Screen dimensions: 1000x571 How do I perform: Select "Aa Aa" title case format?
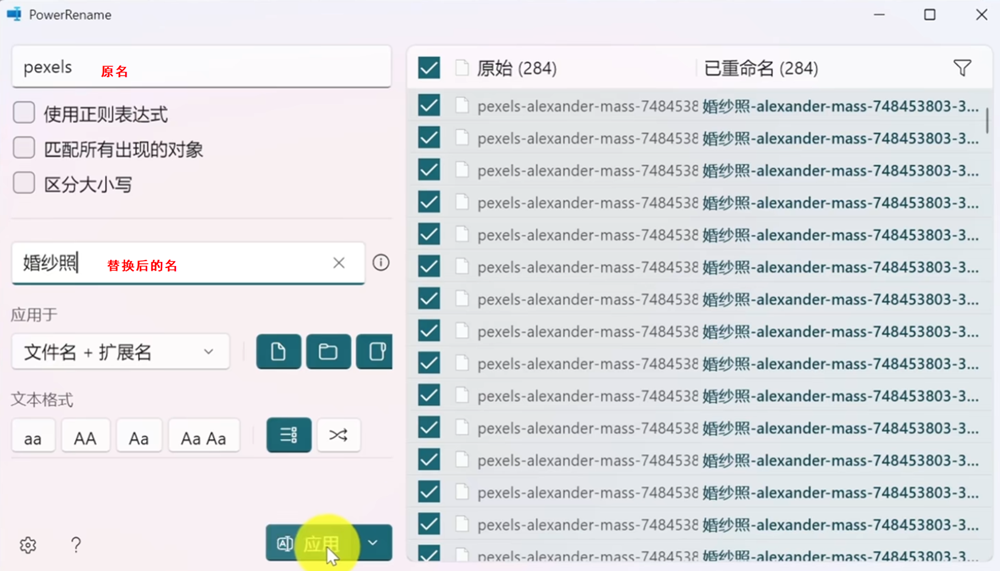[x=204, y=437]
